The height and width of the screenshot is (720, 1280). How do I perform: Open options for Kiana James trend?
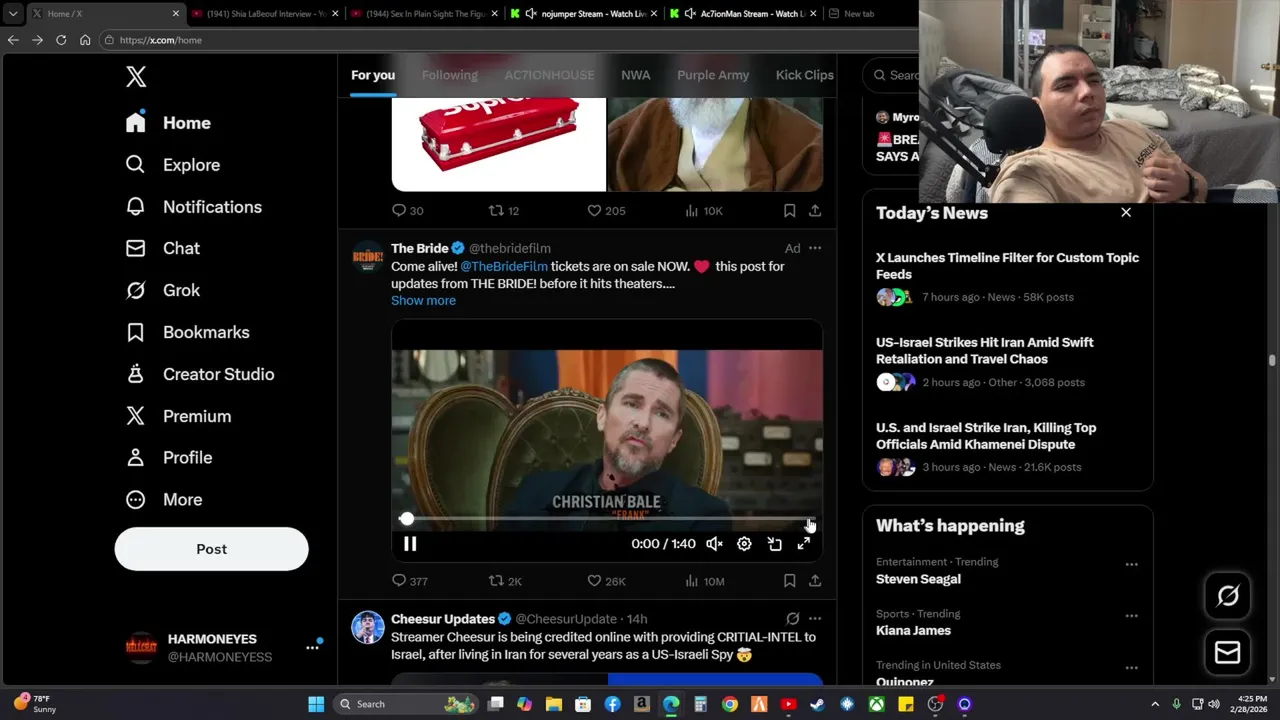(x=1131, y=616)
